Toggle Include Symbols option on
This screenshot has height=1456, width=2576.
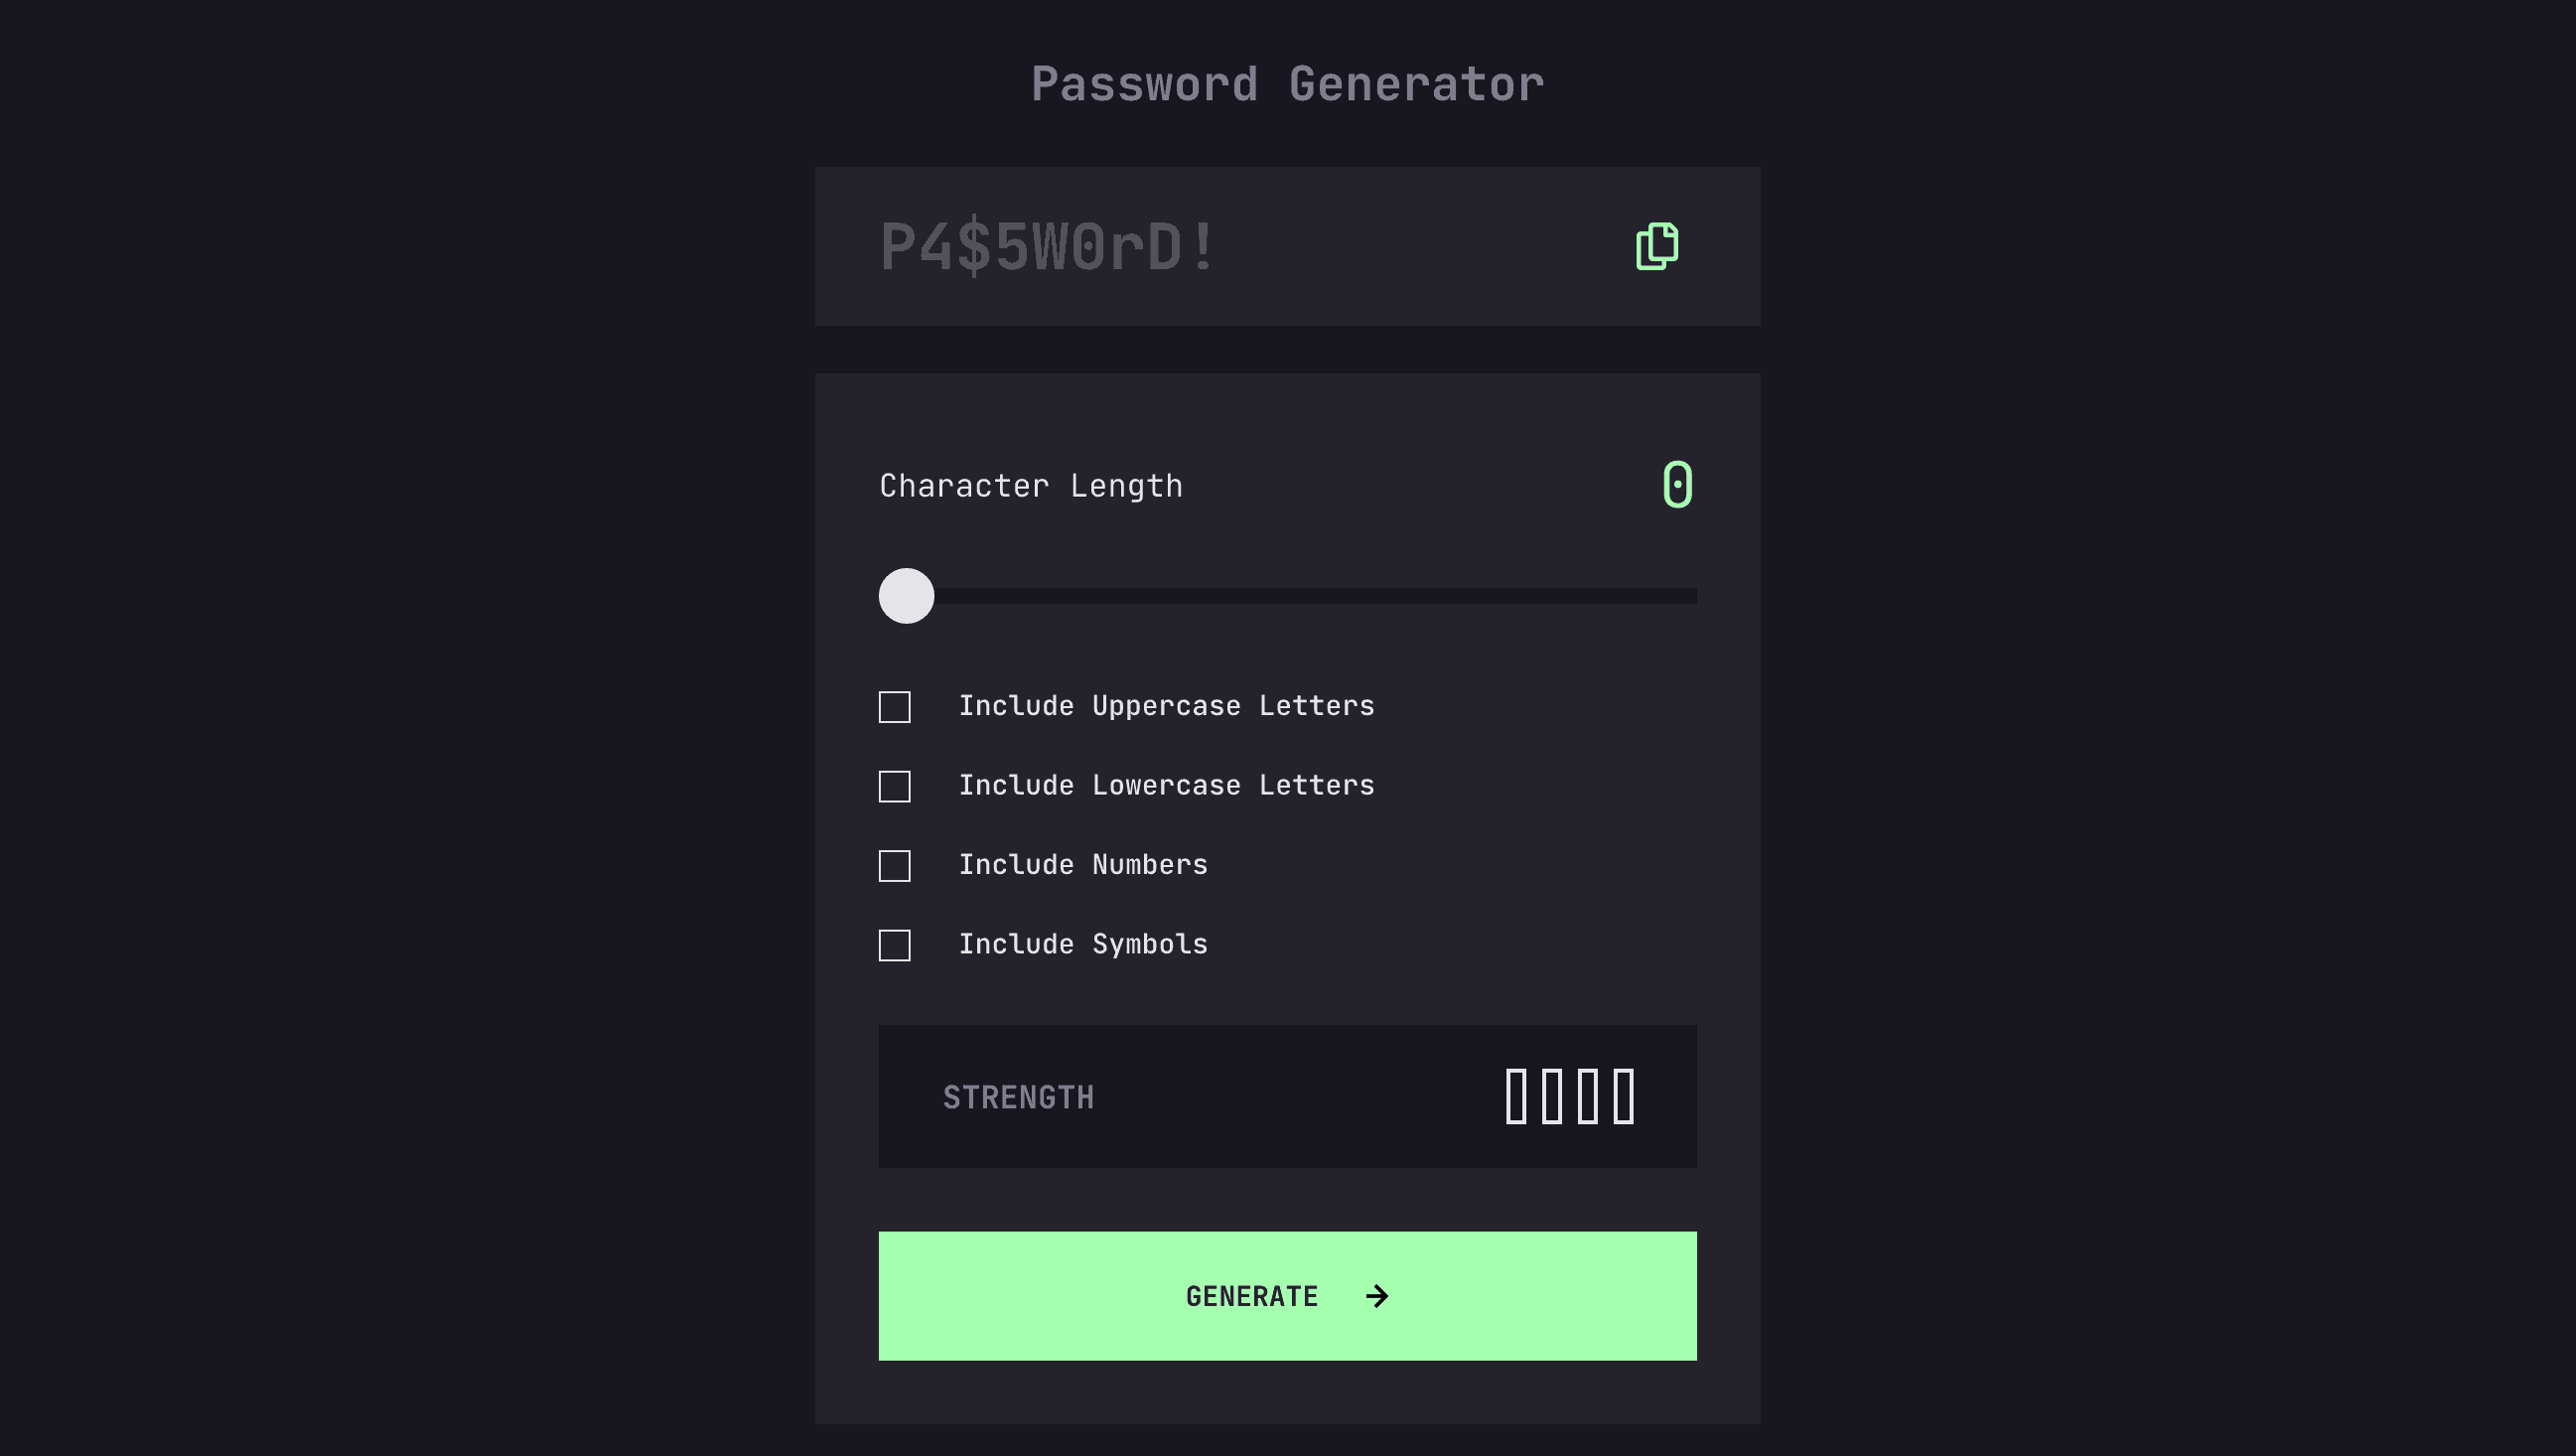pyautogui.click(x=895, y=945)
